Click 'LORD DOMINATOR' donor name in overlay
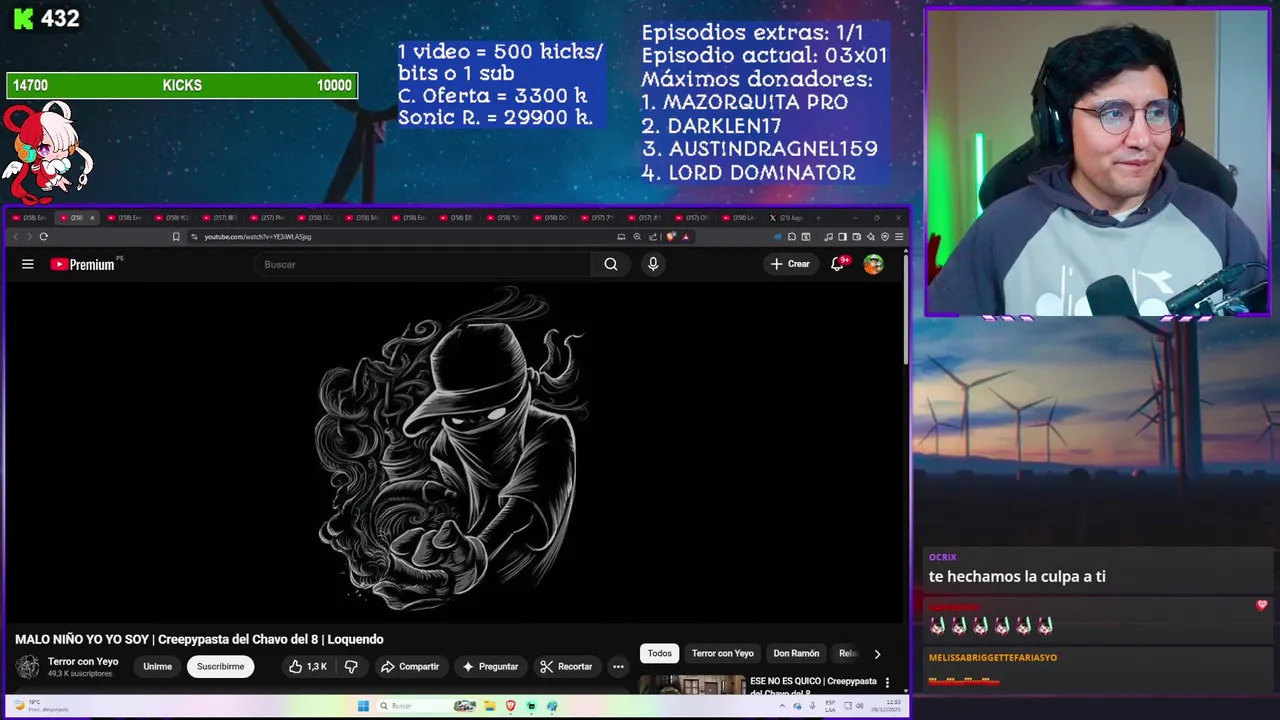 (x=762, y=173)
